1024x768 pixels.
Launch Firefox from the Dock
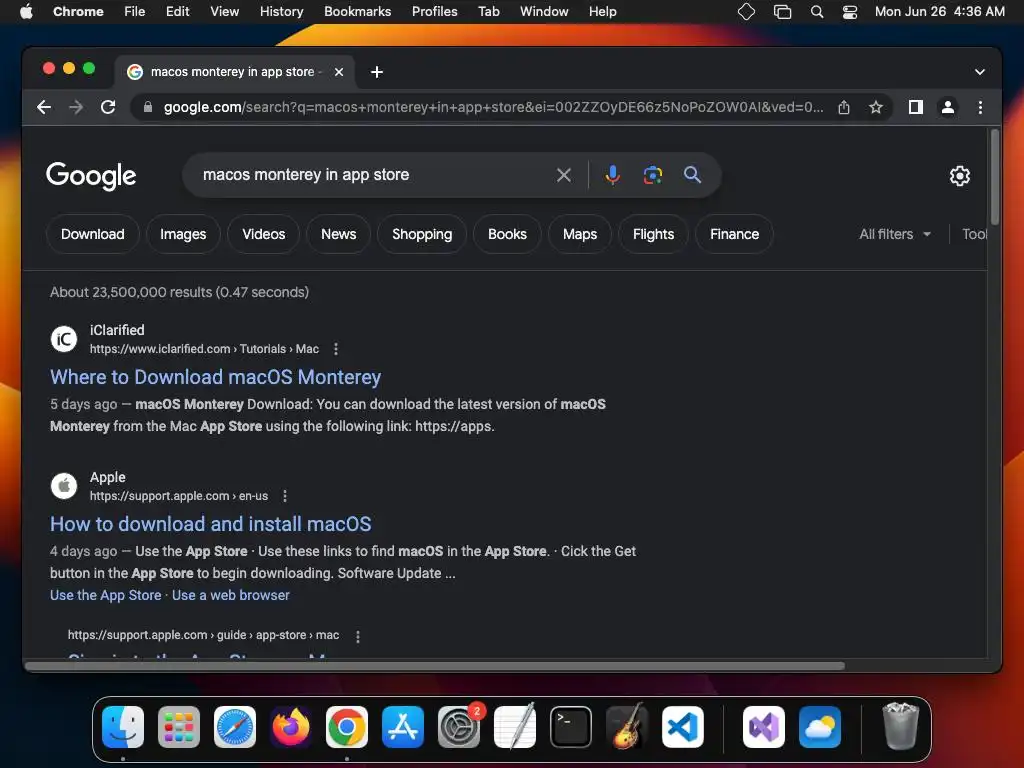(291, 727)
